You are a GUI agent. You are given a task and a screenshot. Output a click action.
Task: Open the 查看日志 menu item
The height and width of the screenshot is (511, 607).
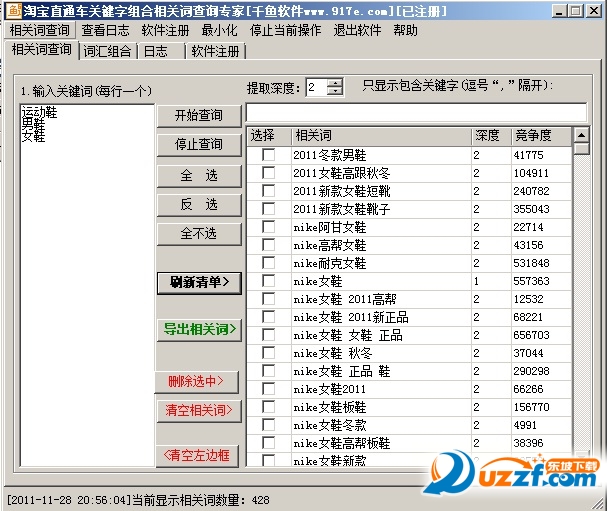[x=105, y=30]
